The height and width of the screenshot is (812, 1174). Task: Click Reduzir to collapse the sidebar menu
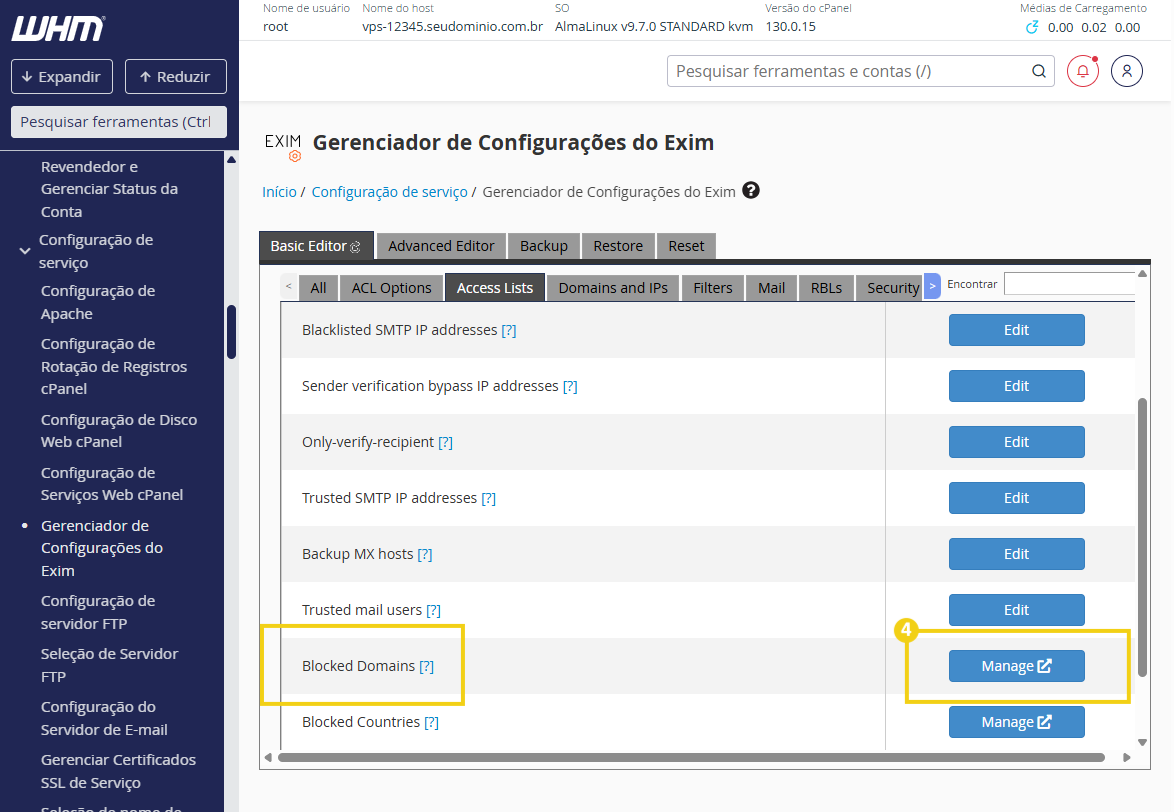175,76
